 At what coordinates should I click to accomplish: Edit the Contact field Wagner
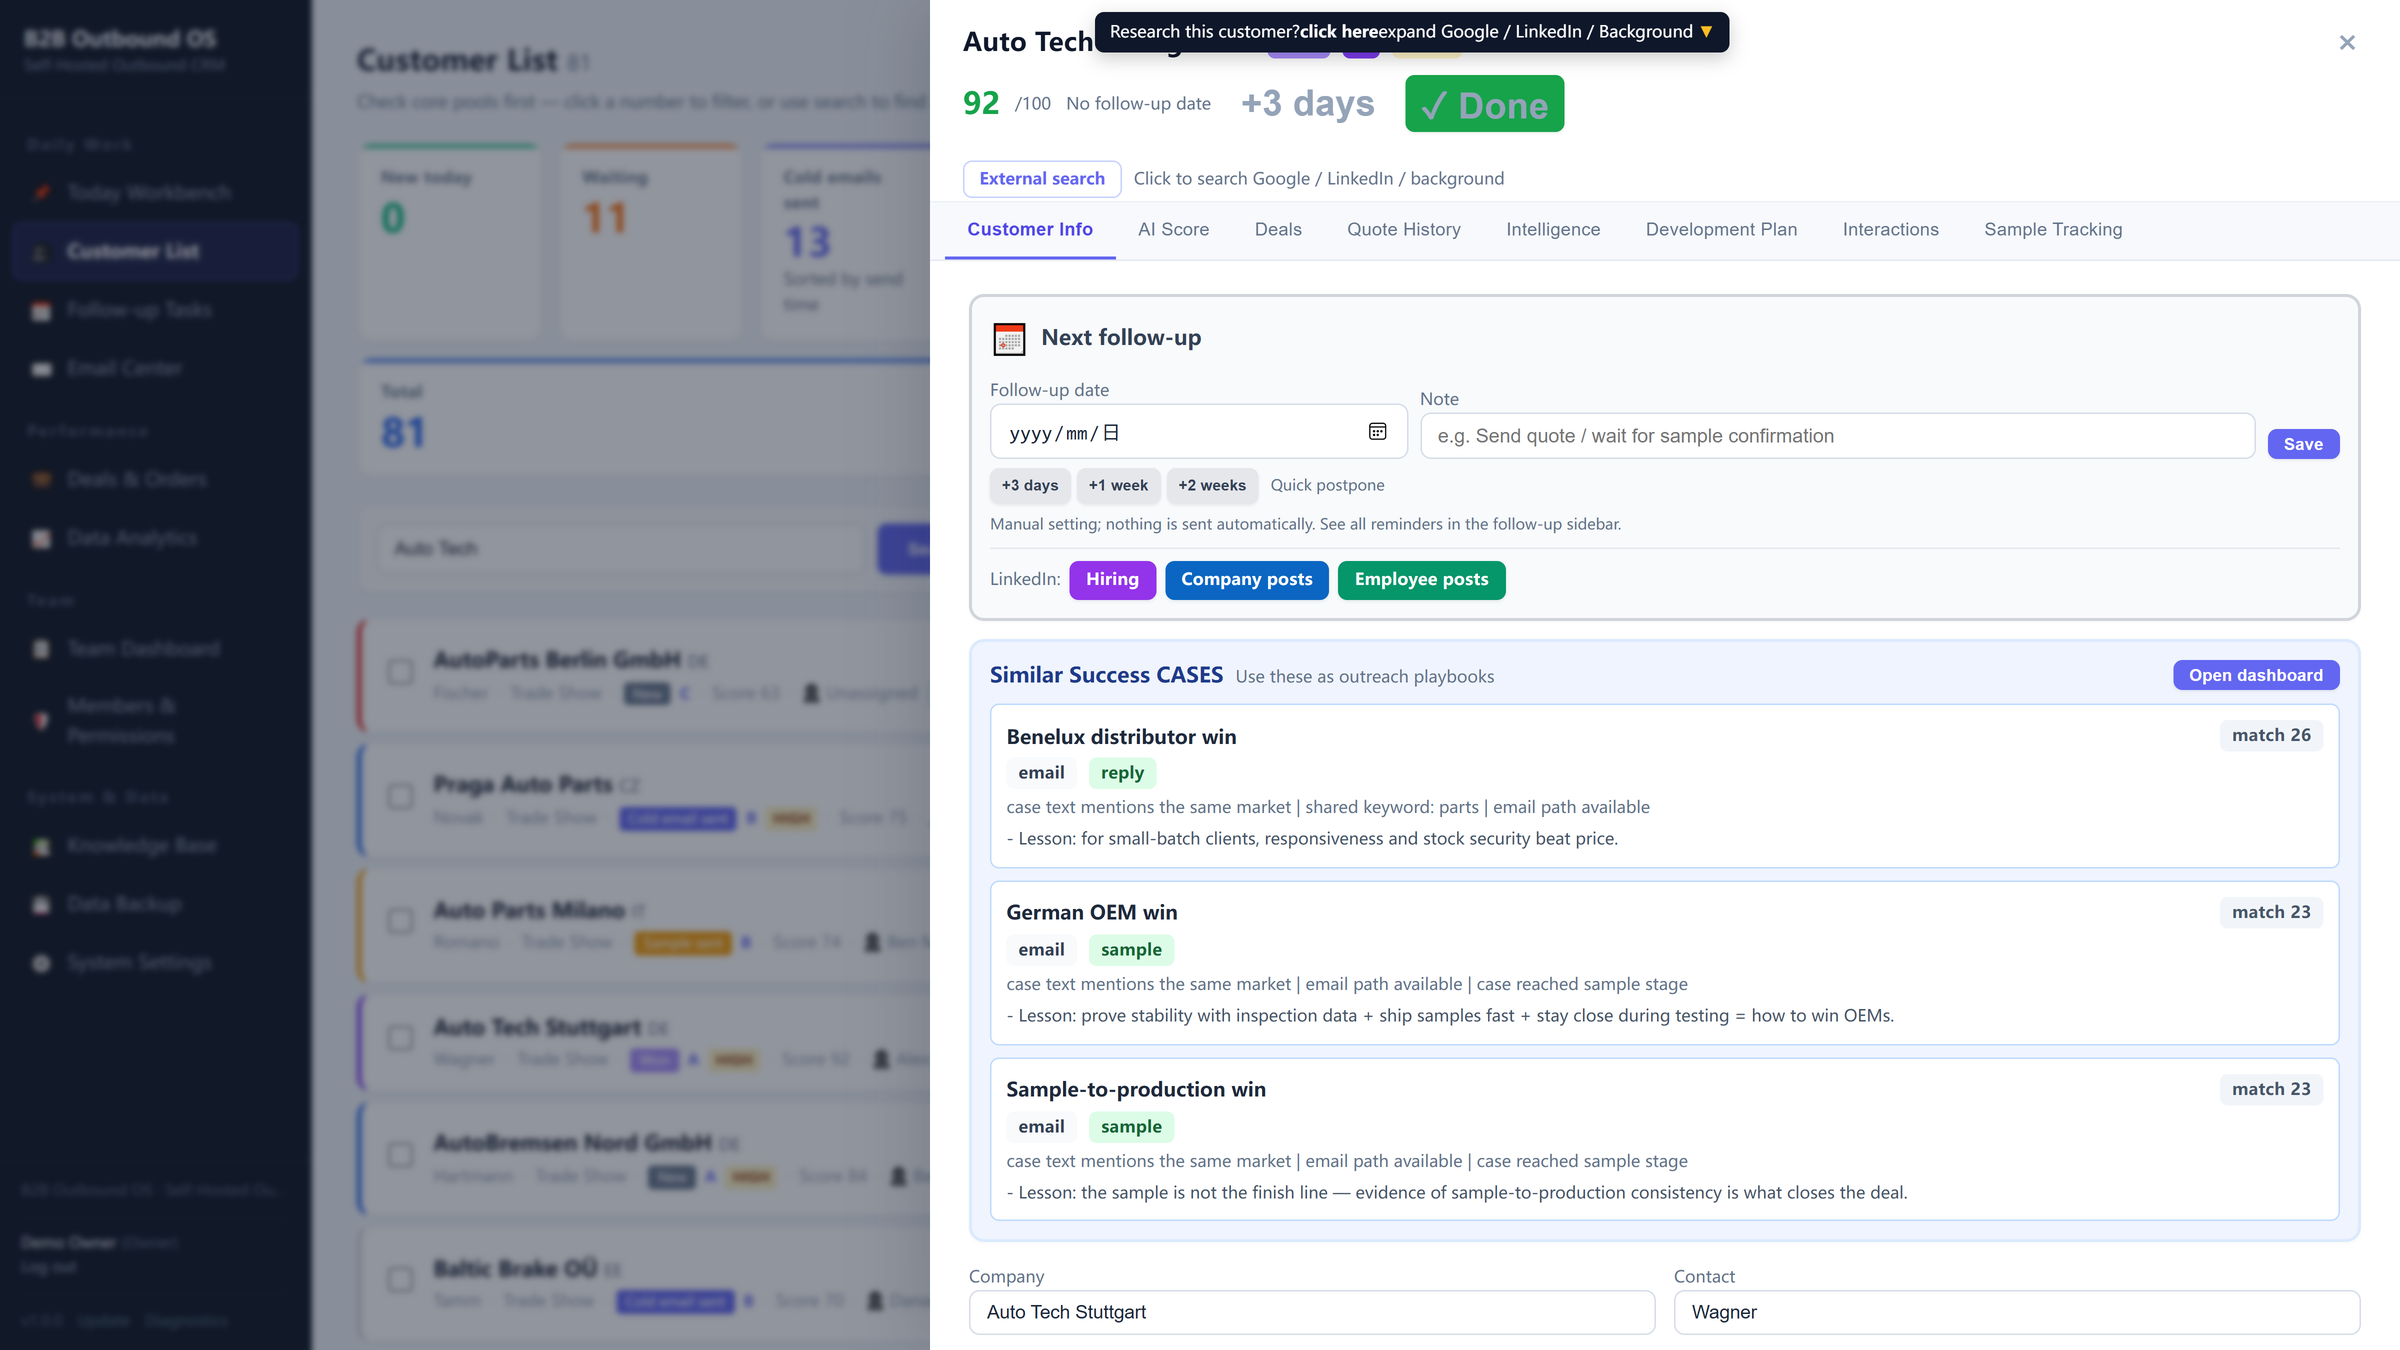pos(2016,1312)
